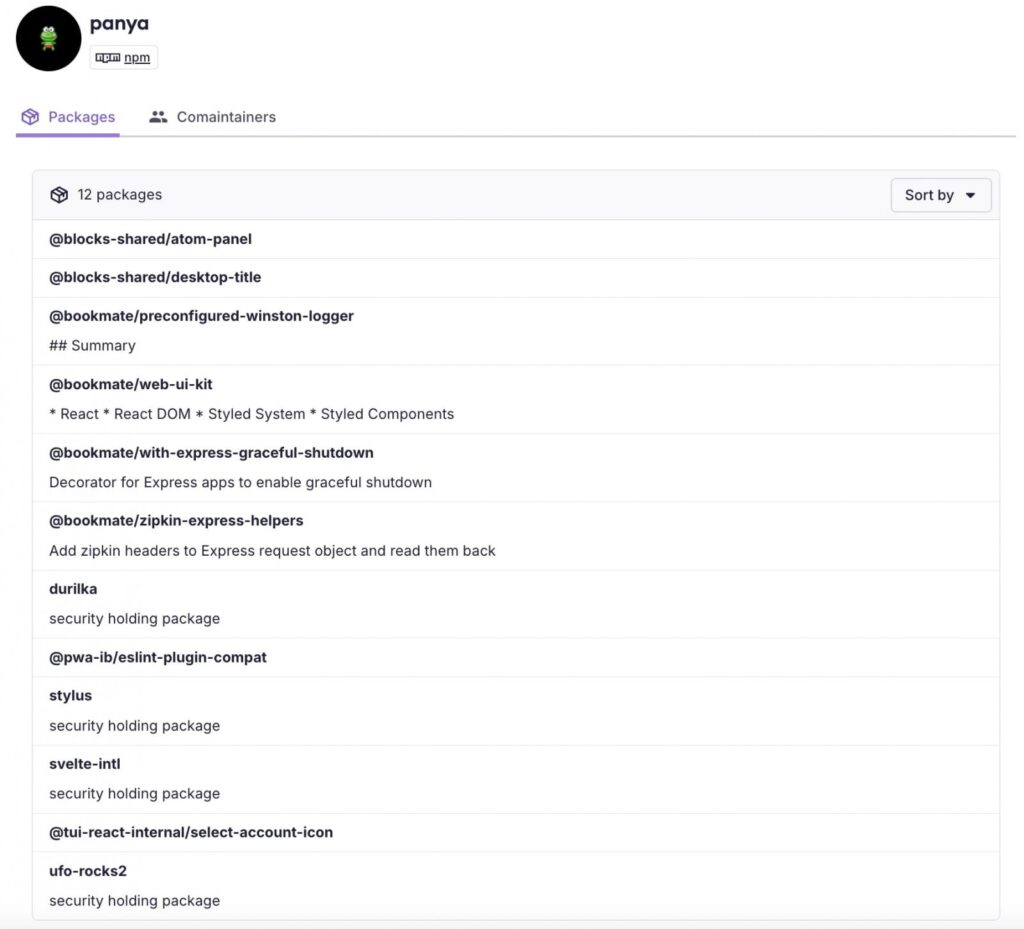Click the people icon next to Comaintainers

tap(158, 116)
